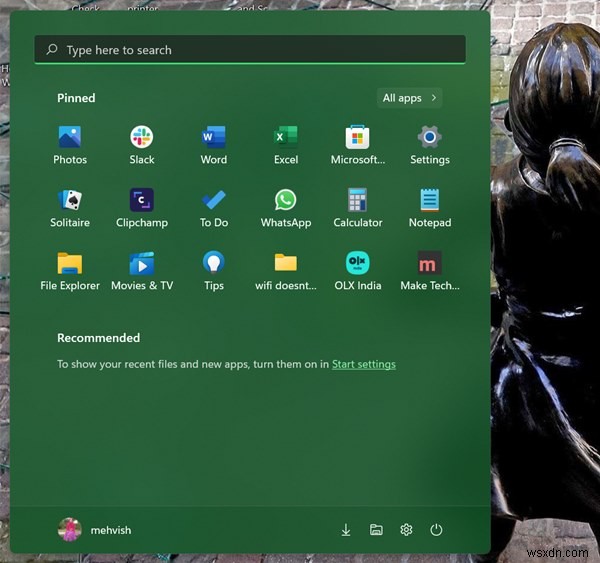Open the To Do app
This screenshot has width=600, height=563.
[x=214, y=208]
